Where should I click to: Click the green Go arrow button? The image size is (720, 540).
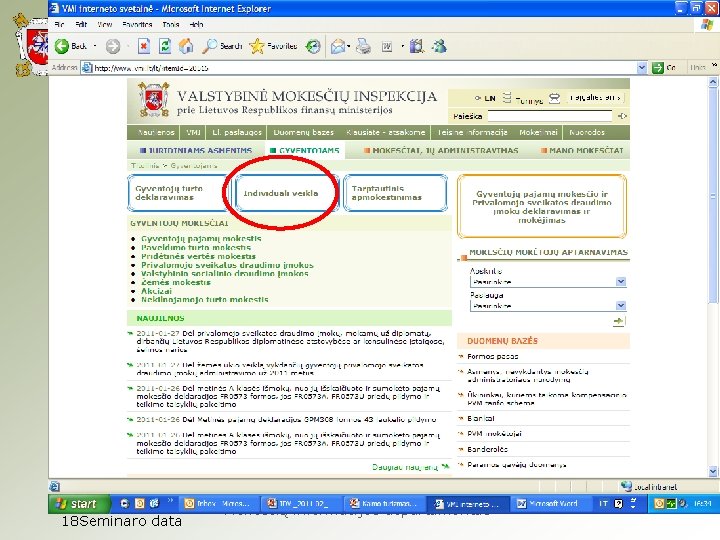click(x=658, y=68)
